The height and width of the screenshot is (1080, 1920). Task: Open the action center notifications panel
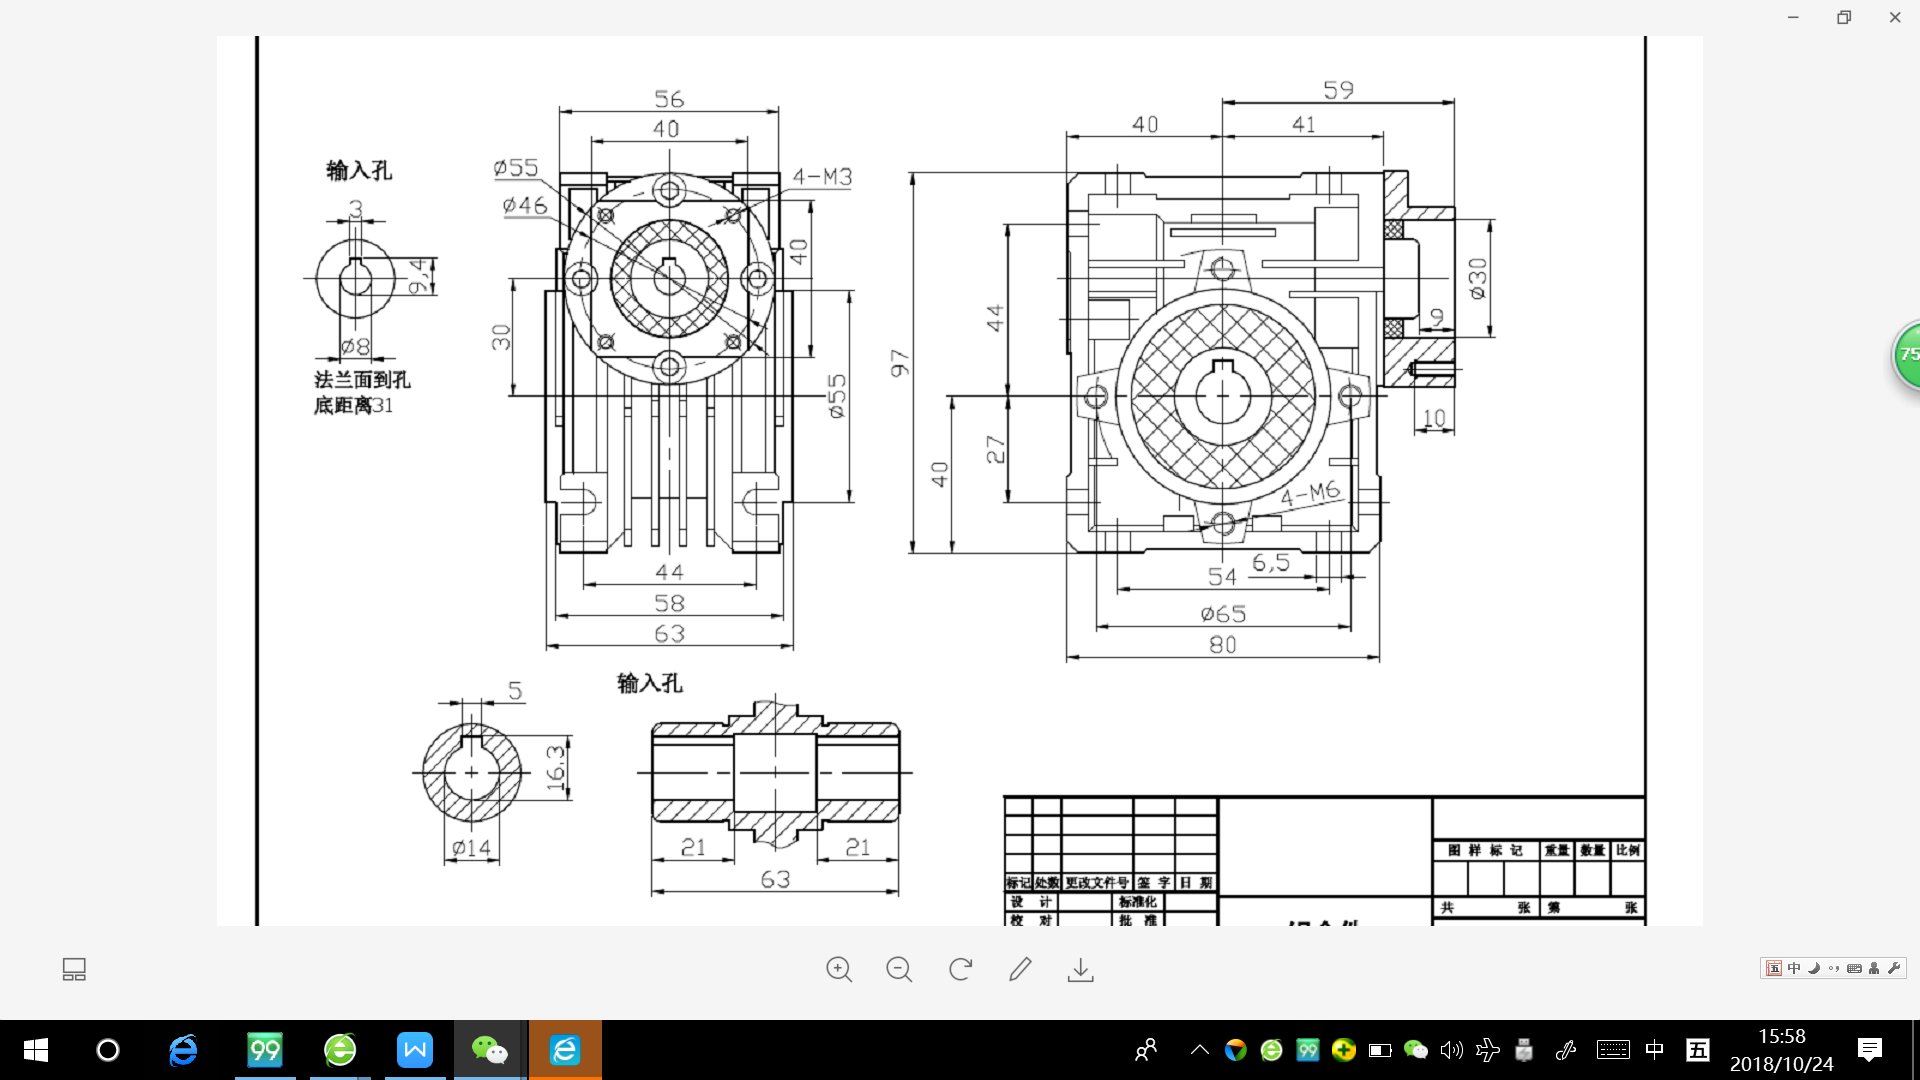(1869, 1050)
